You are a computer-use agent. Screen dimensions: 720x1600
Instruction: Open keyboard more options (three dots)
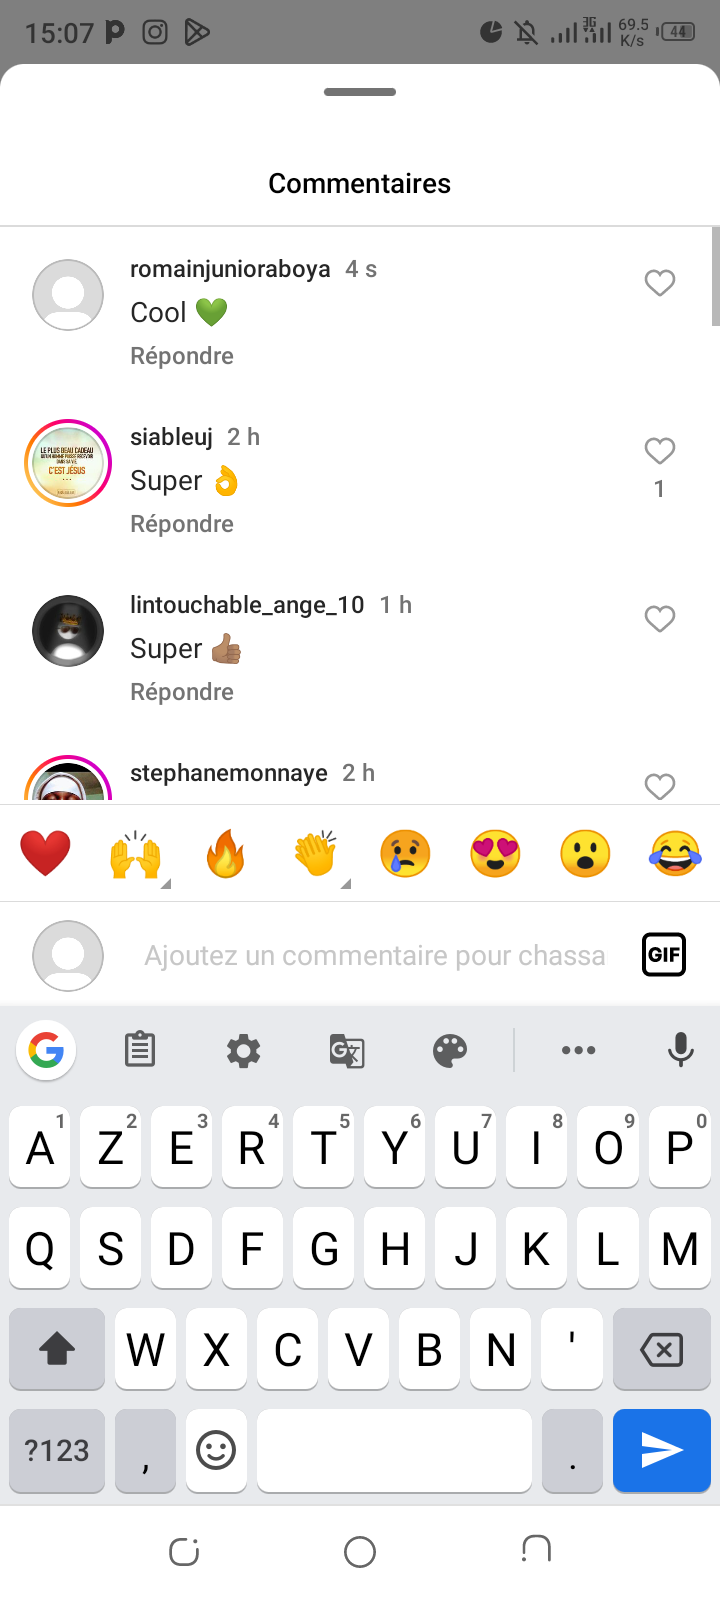pyautogui.click(x=579, y=1050)
